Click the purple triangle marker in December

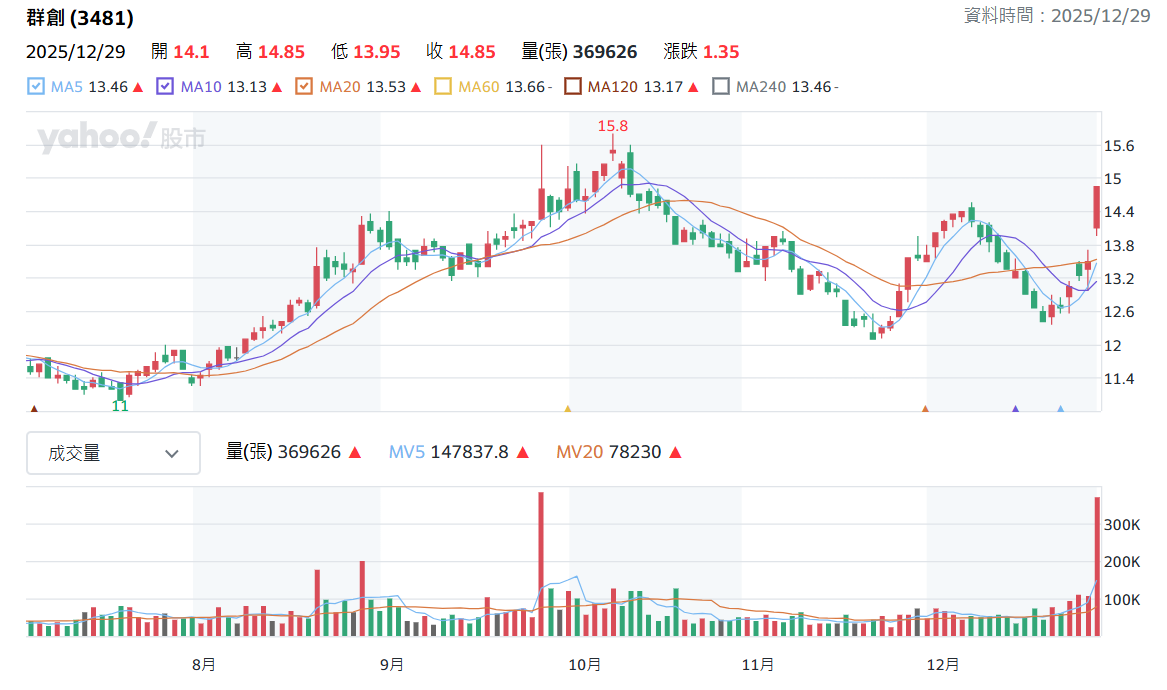(1015, 409)
